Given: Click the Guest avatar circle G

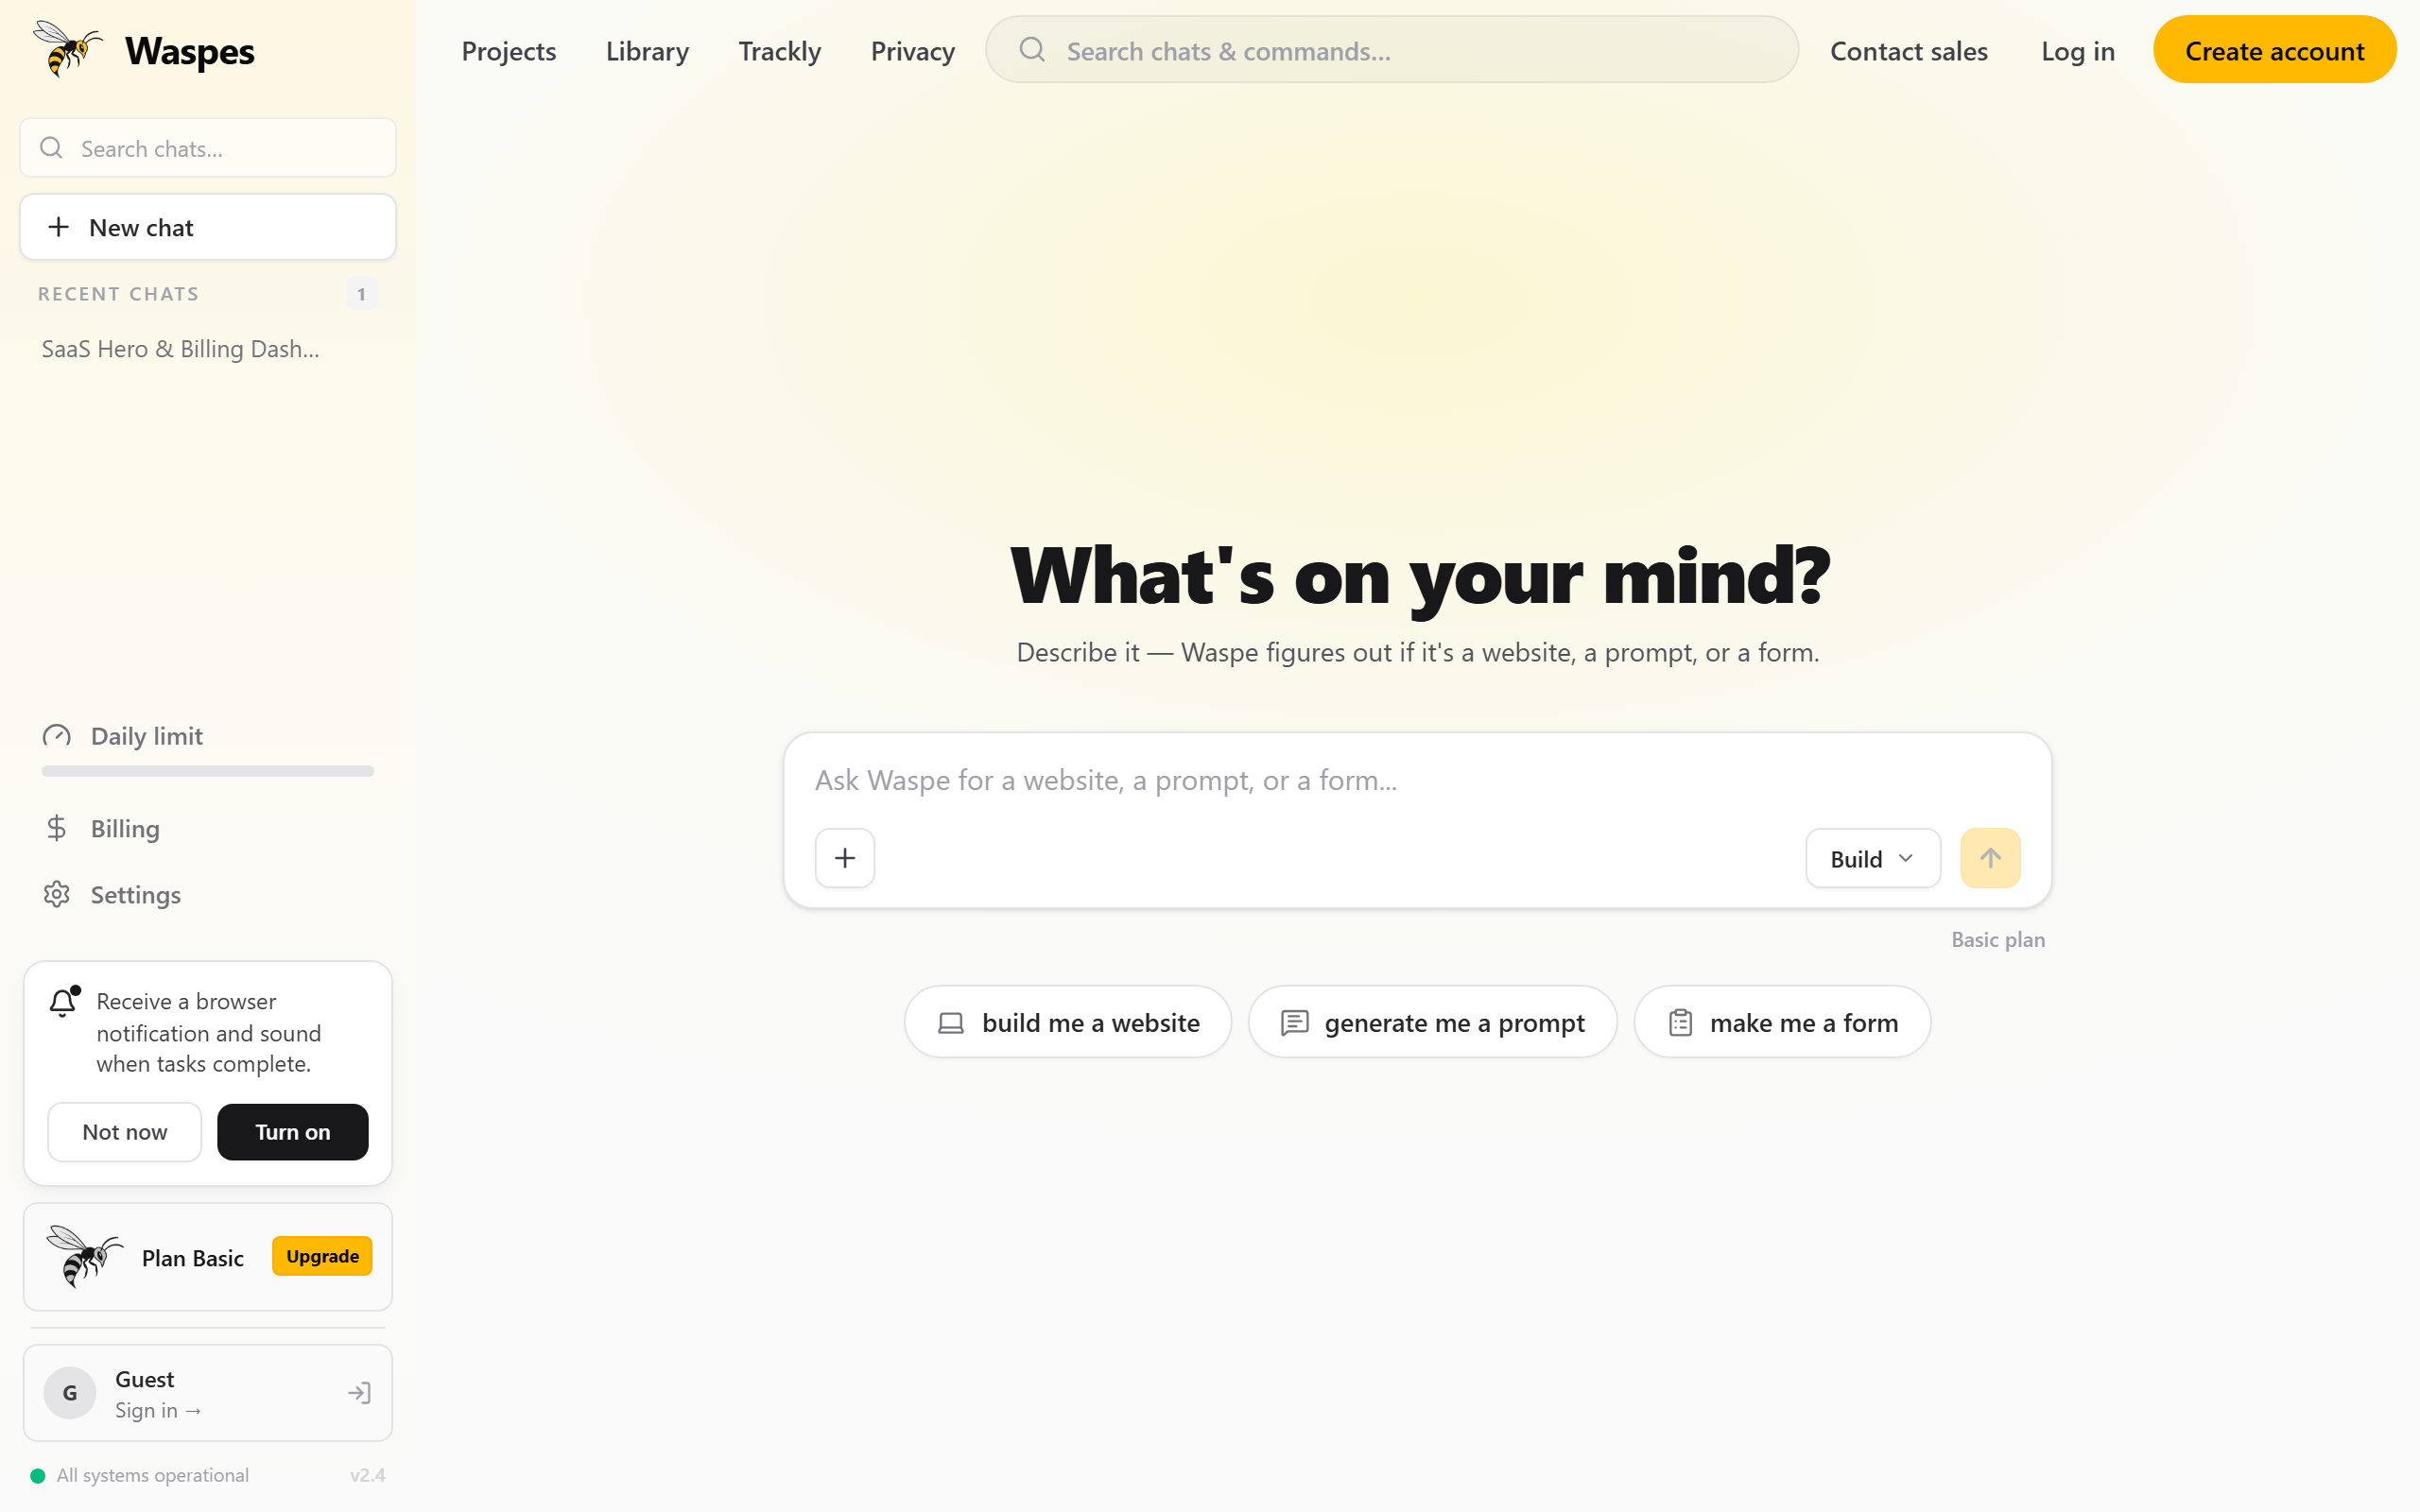Looking at the screenshot, I should 70,1393.
